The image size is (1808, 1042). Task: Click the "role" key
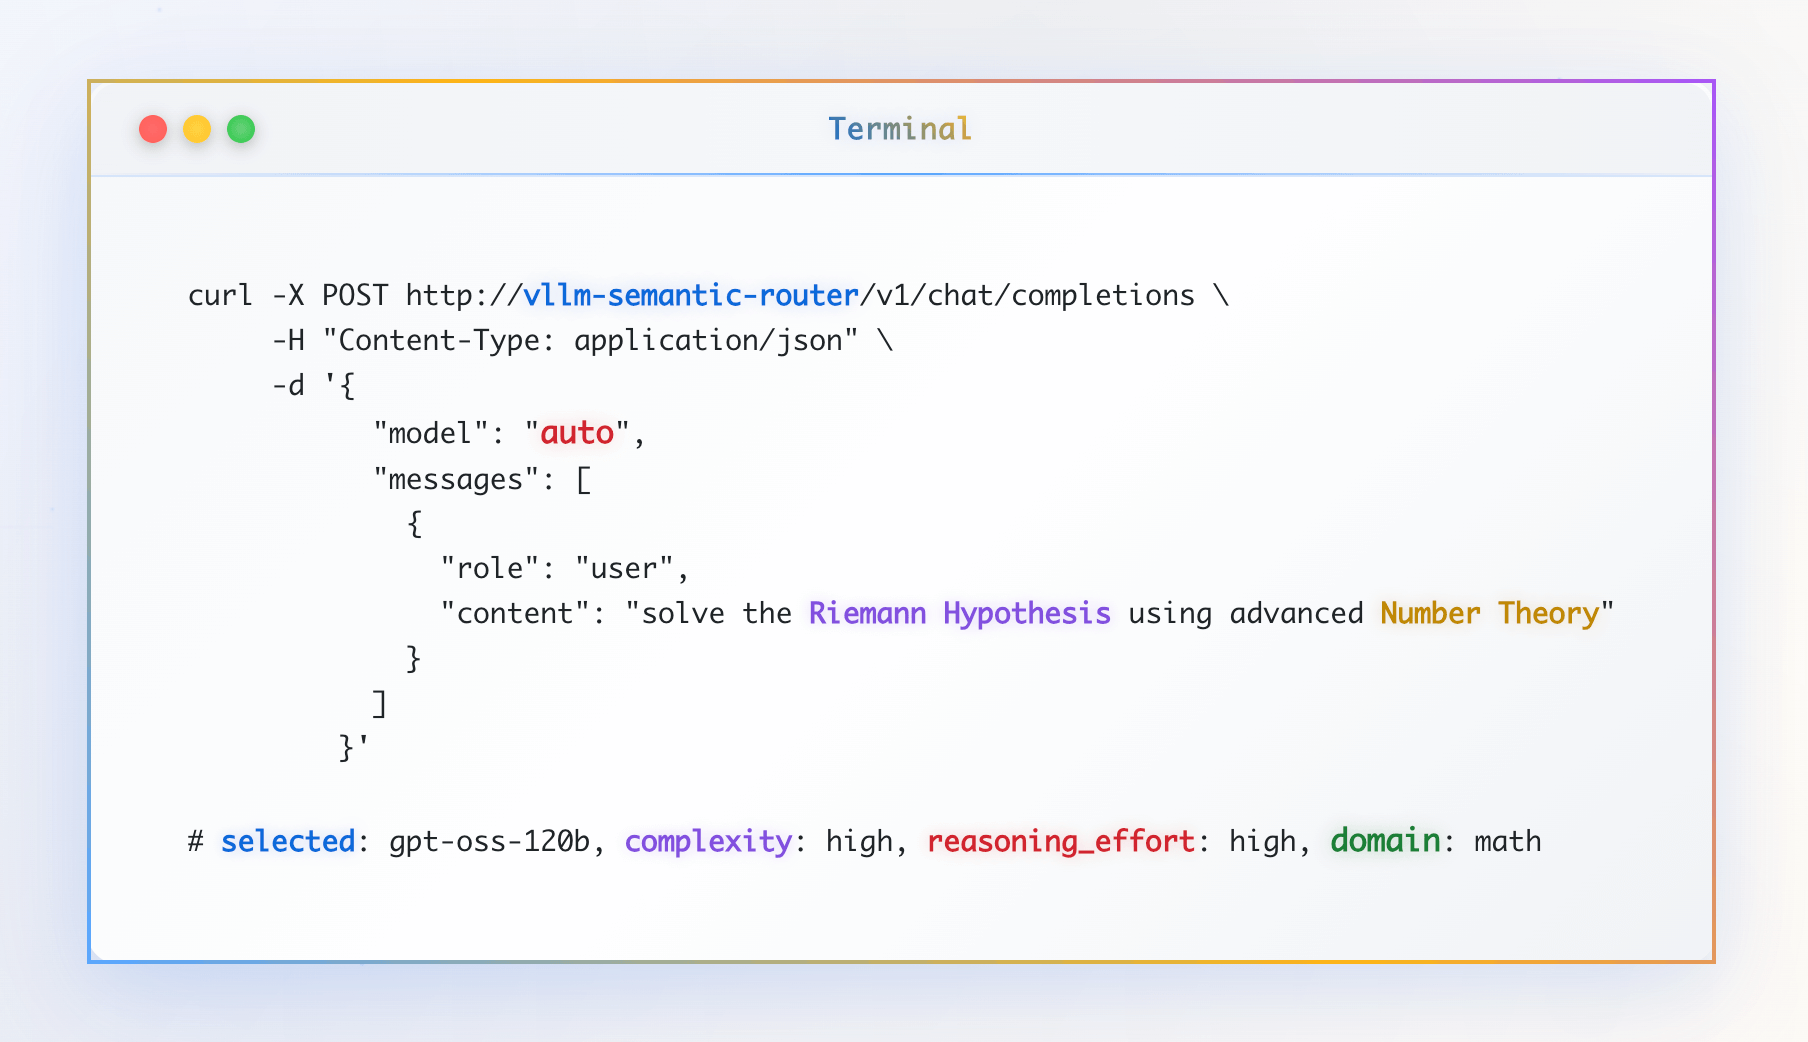(x=490, y=568)
